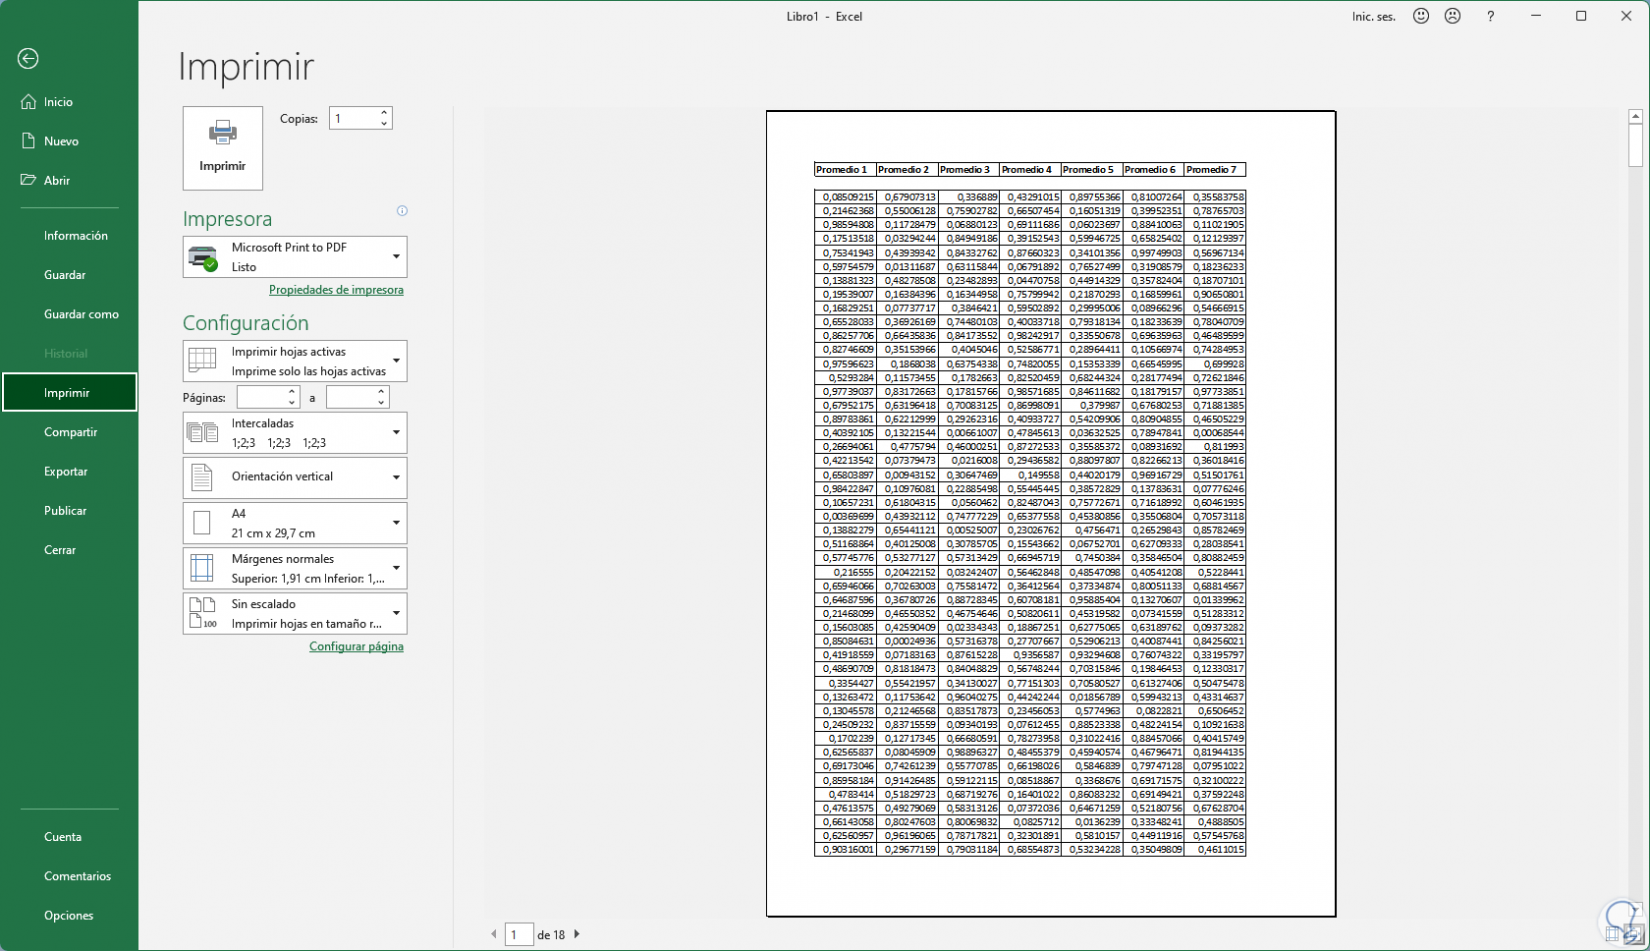
Task: Choose Guardar como in the sidebar
Action: 81,314
